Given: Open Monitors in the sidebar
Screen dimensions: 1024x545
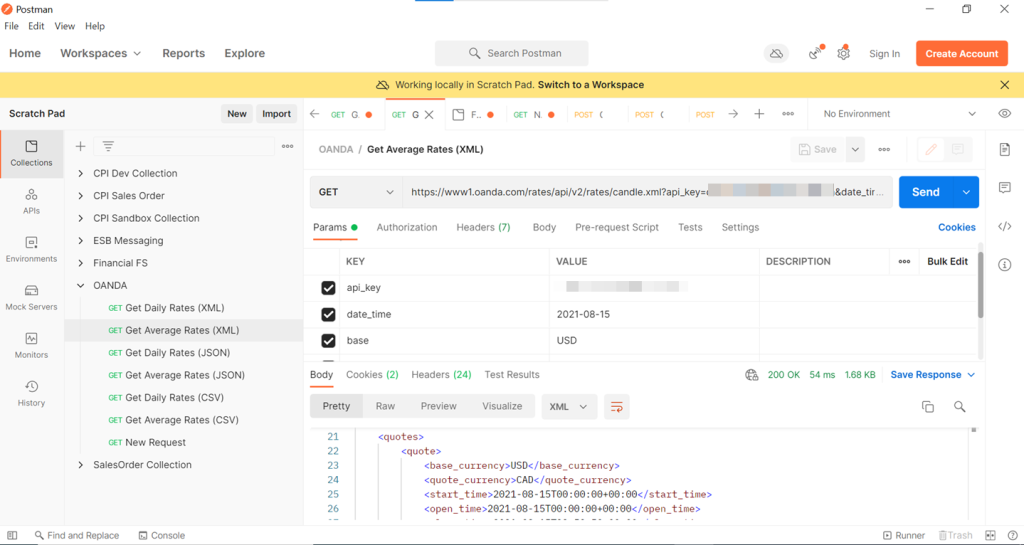Looking at the screenshot, I should point(31,346).
